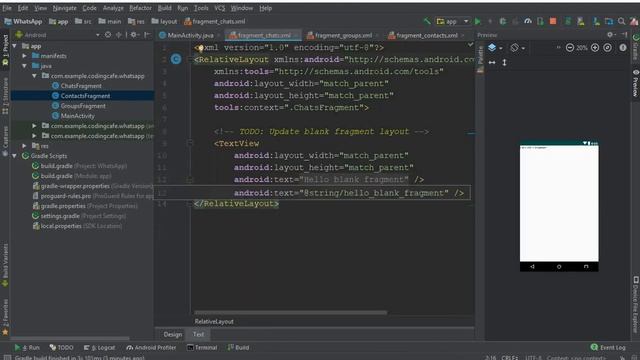Click the phone layout preview thumbnail
This screenshot has height=360, width=640.
559,206
